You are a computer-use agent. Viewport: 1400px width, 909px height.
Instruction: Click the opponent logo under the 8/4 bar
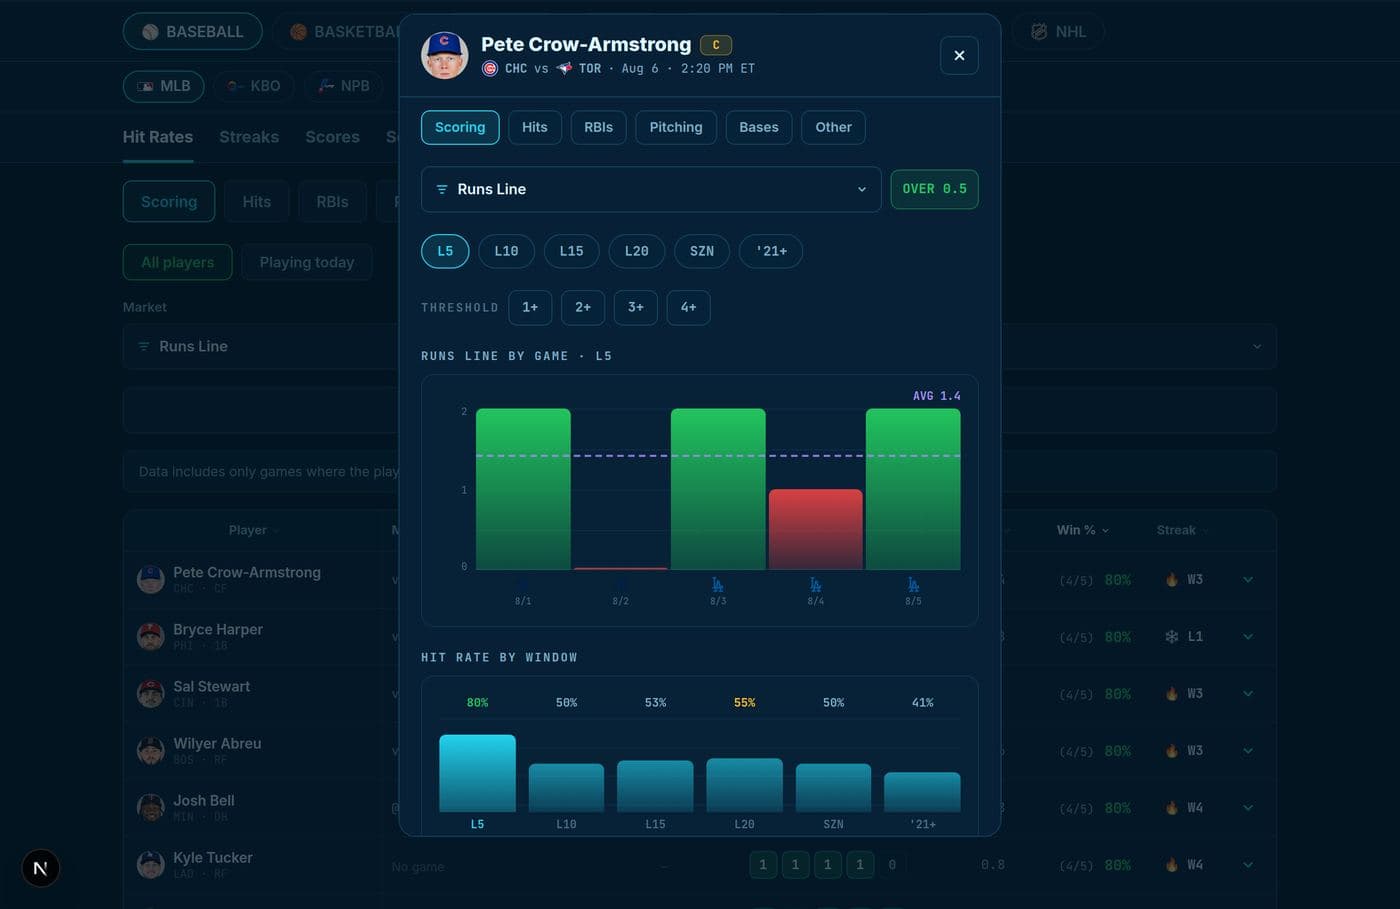[816, 584]
